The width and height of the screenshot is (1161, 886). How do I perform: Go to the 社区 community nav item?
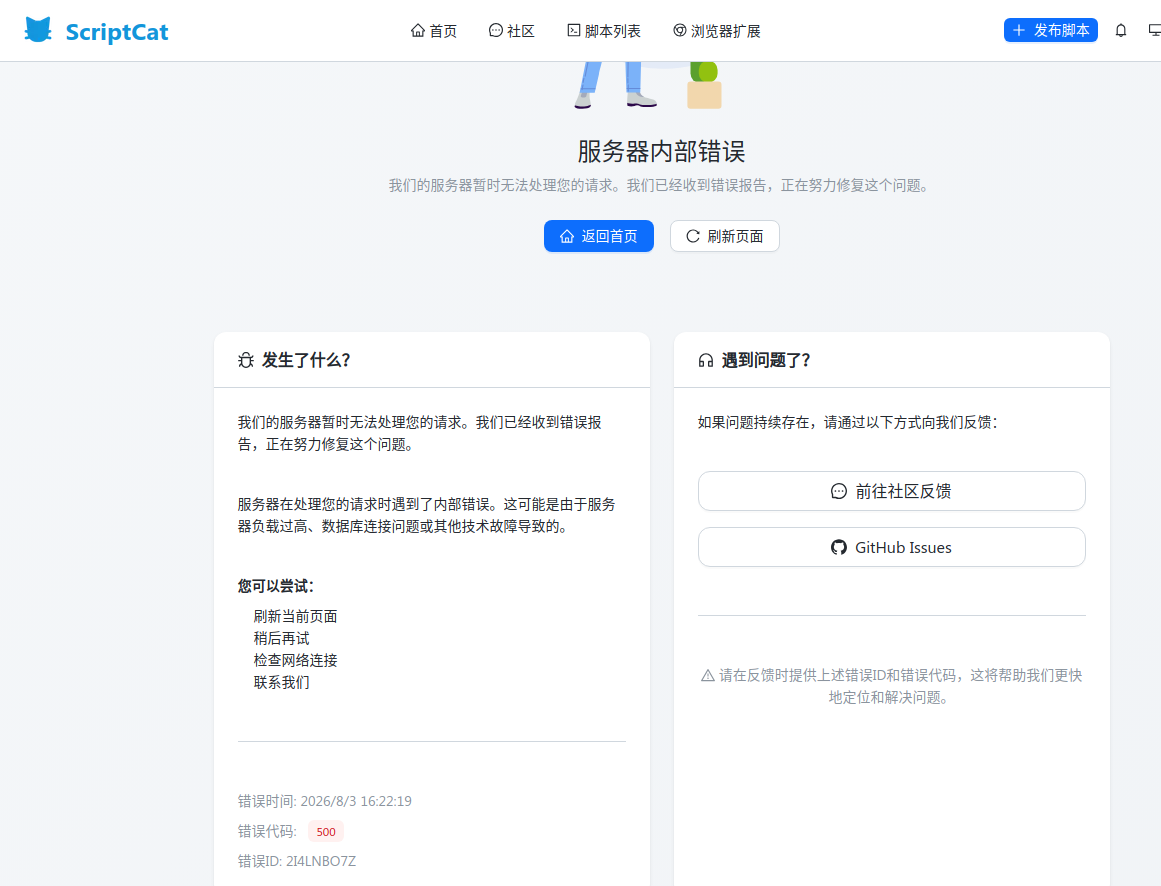512,31
